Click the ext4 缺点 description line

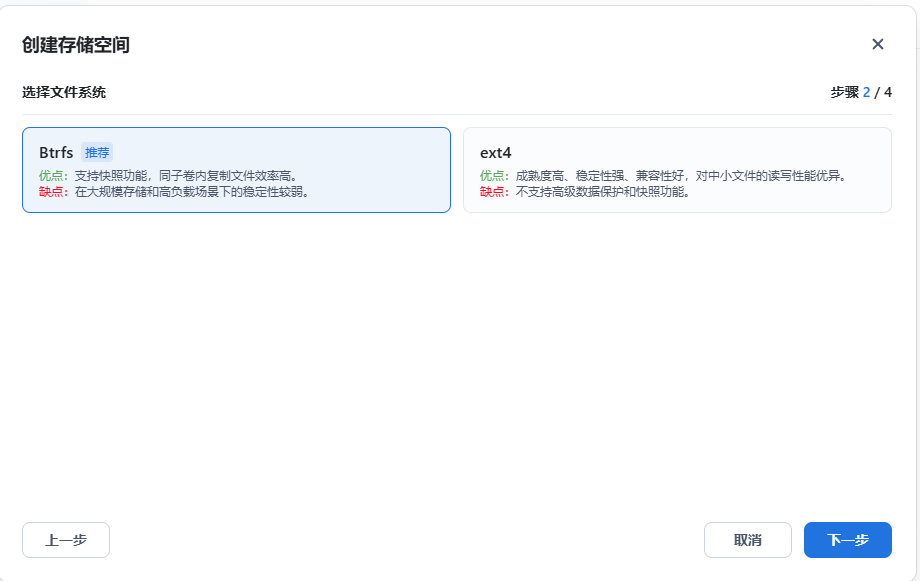[585, 192]
